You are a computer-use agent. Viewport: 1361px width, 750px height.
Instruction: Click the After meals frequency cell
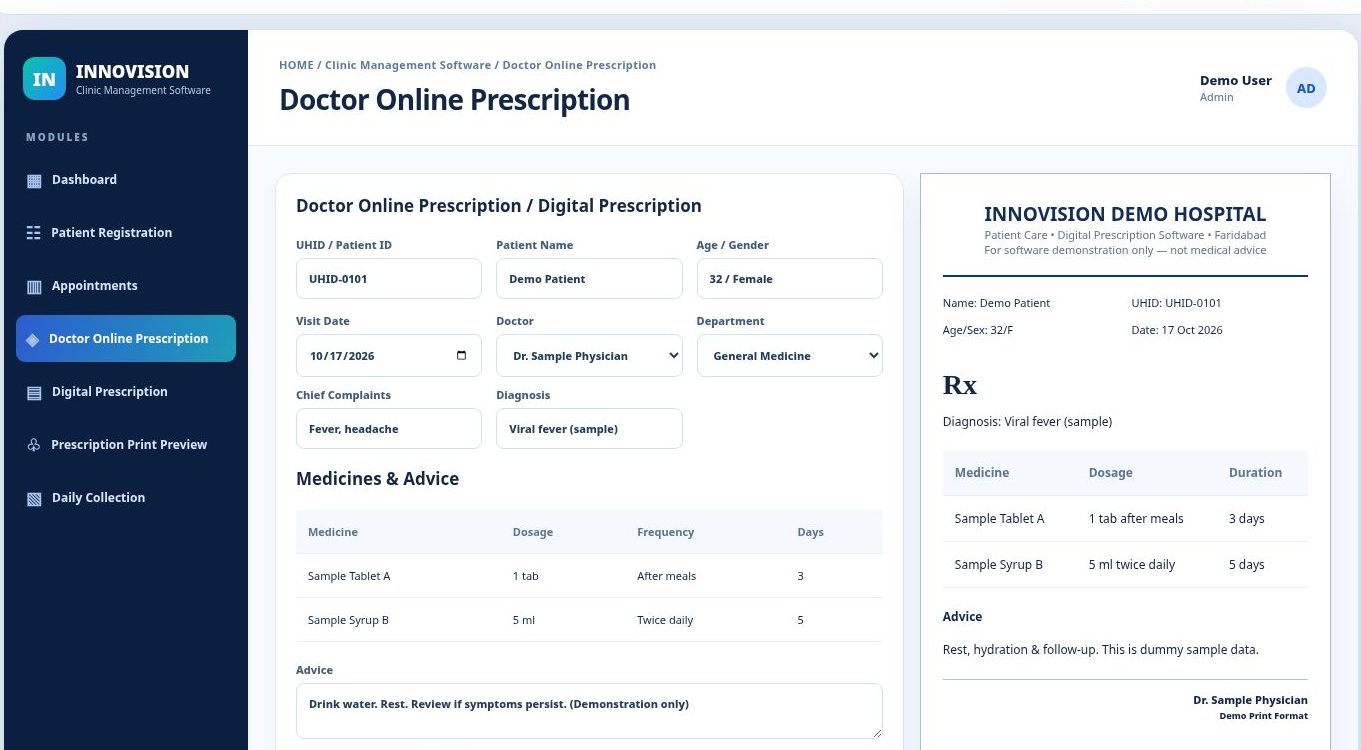tap(666, 576)
